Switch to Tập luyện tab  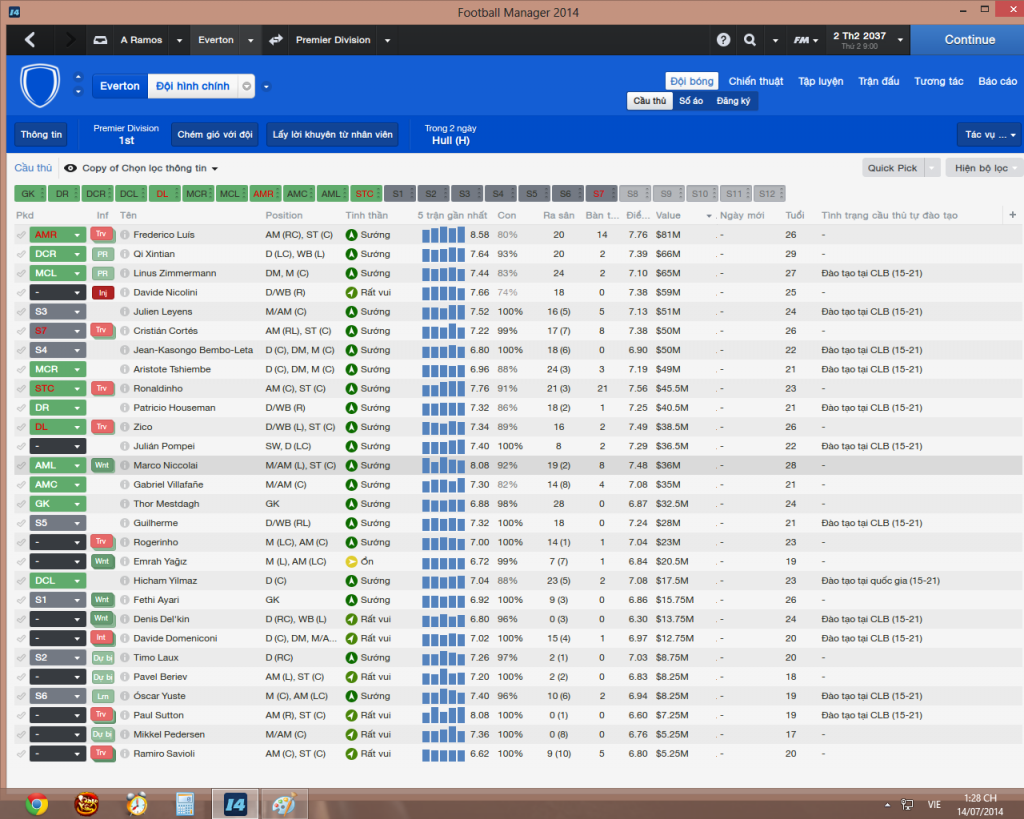(820, 81)
